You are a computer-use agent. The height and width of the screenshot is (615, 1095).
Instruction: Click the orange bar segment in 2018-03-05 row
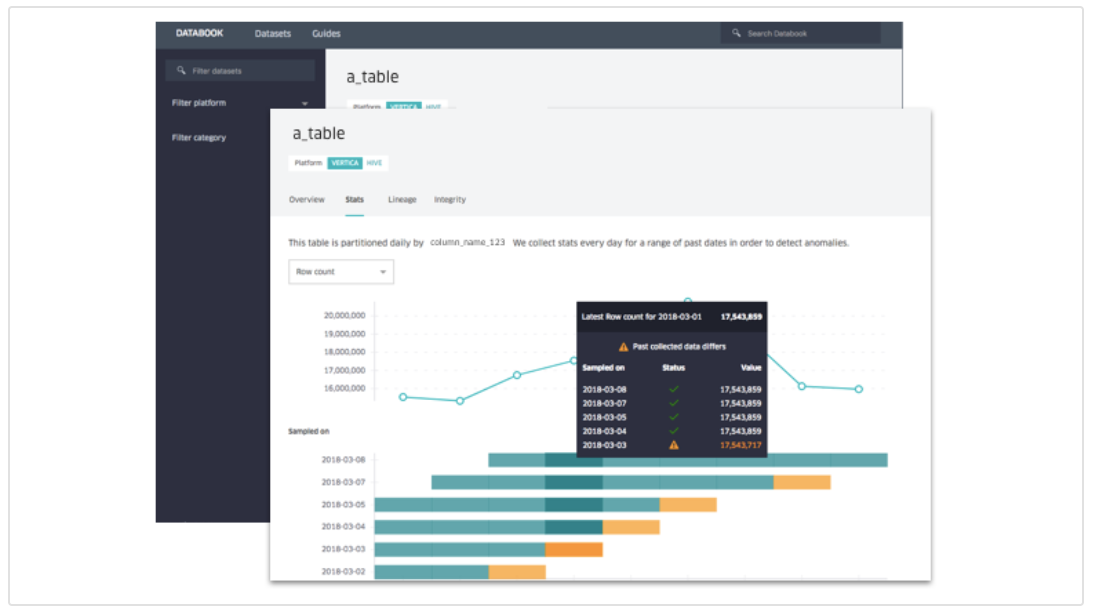[x=688, y=504]
